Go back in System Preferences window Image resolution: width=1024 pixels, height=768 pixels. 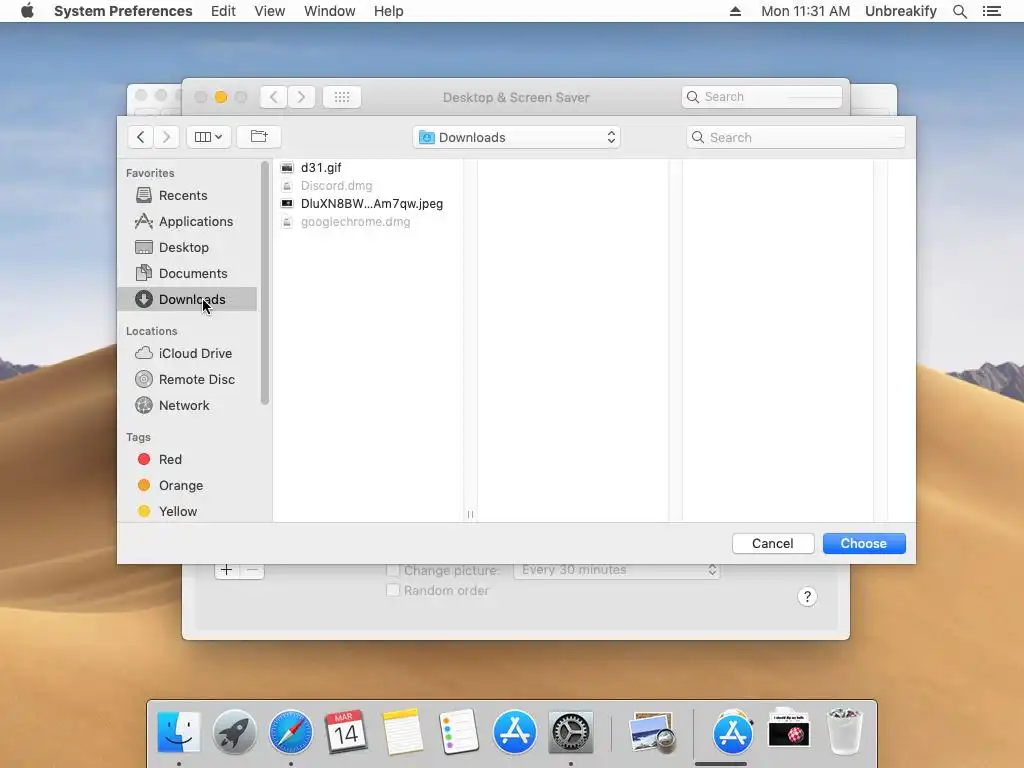274,97
